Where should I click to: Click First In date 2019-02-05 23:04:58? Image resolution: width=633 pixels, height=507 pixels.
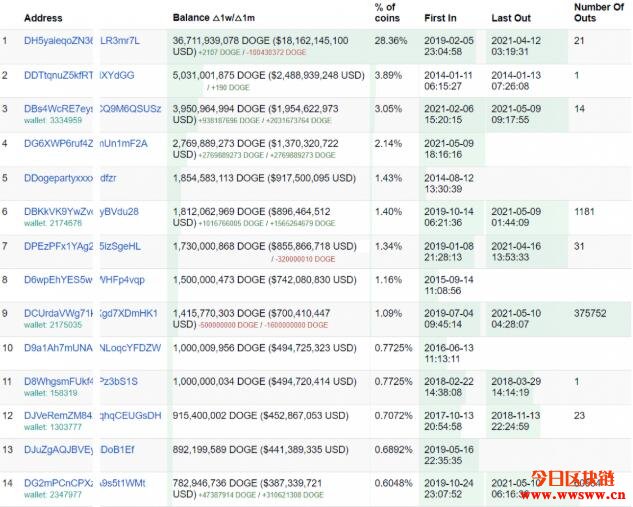tap(449, 46)
